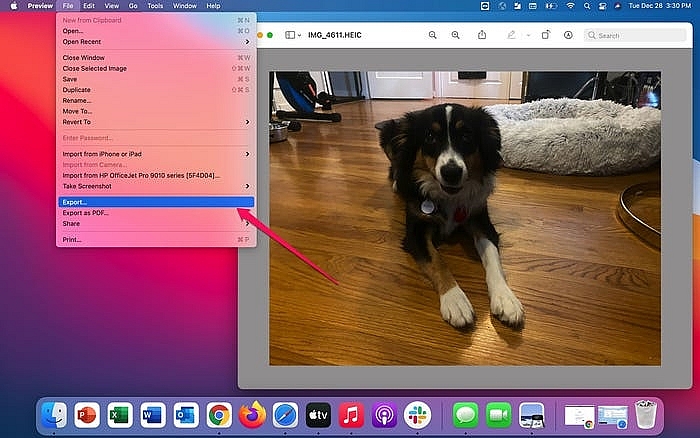Click the Share icon in Preview toolbar
Image resolution: width=700 pixels, height=438 pixels.
coord(482,35)
